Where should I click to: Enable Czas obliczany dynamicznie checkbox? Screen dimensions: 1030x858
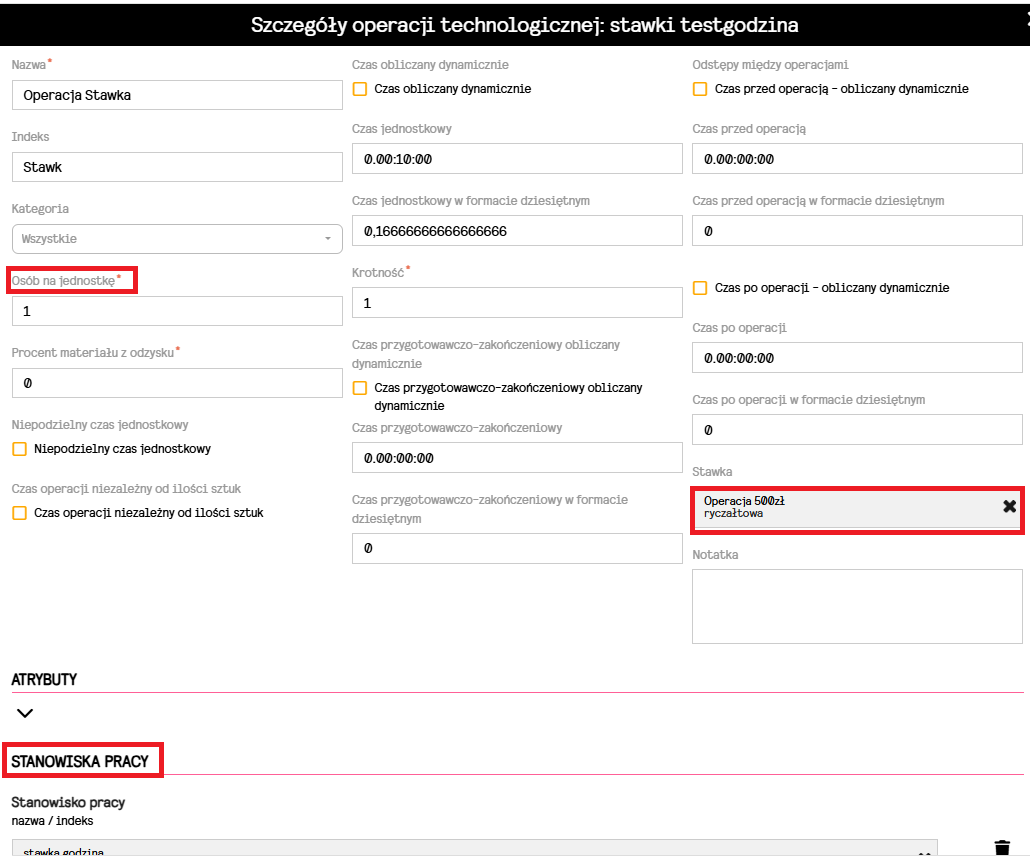360,89
